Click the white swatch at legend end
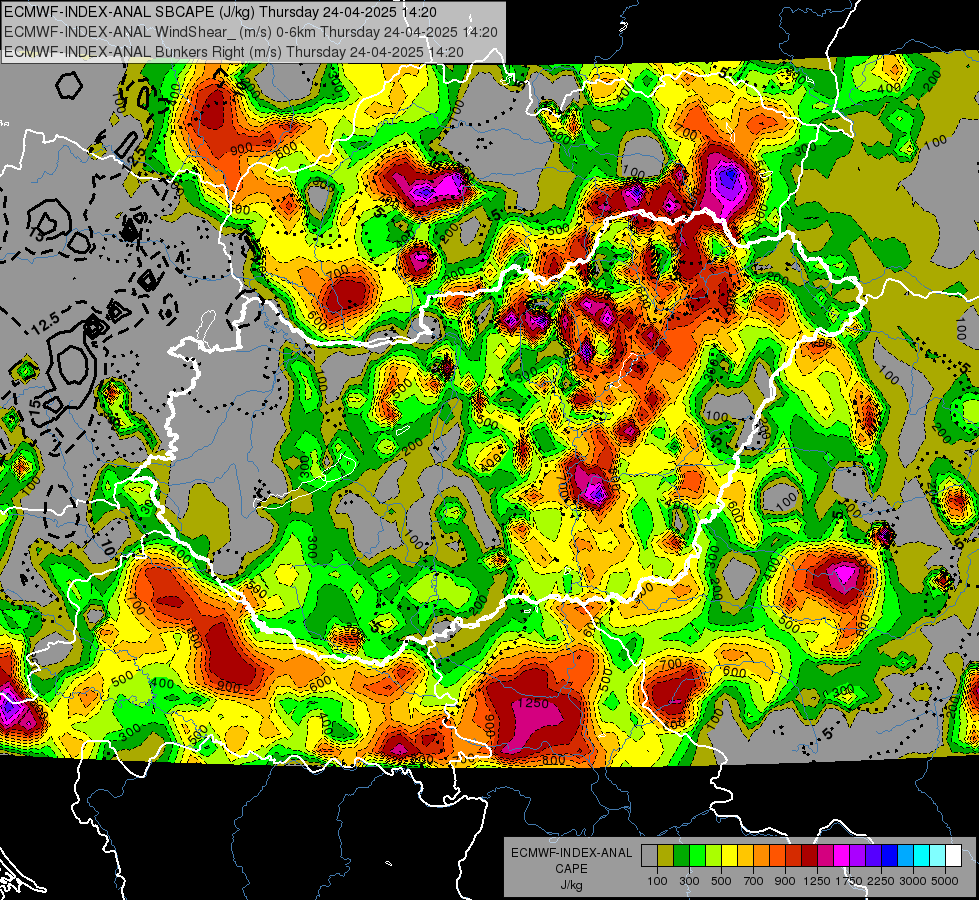The image size is (979, 900). [x=953, y=855]
